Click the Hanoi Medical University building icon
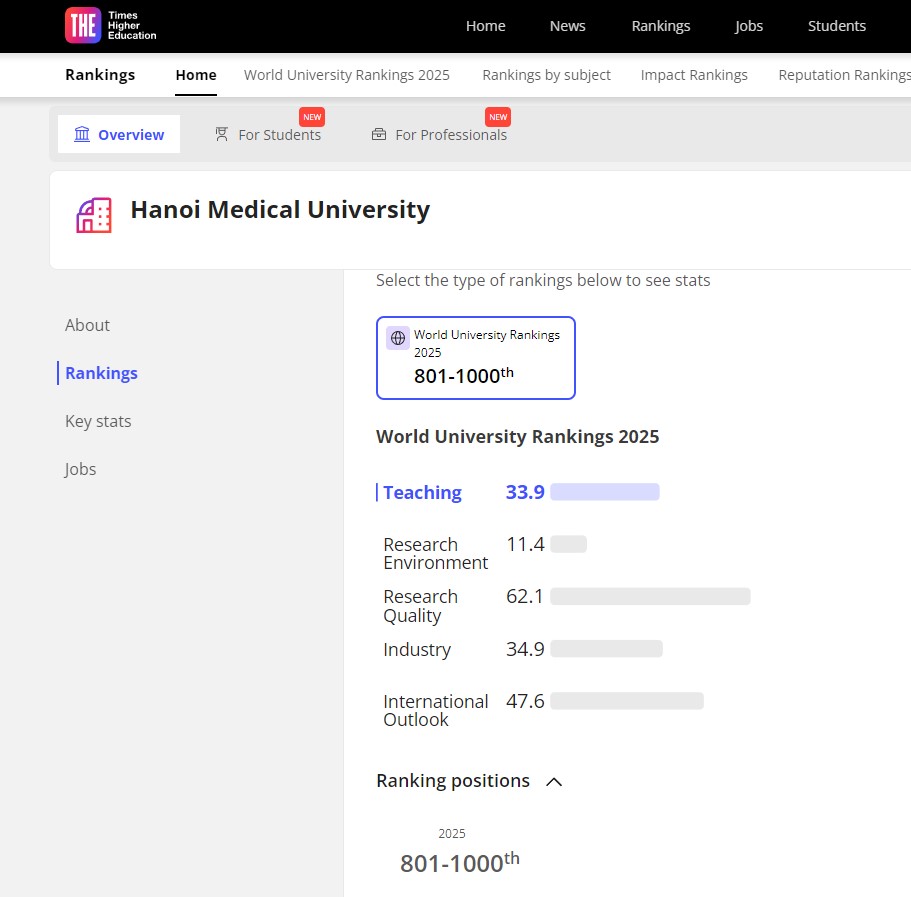The image size is (911, 897). 94,215
